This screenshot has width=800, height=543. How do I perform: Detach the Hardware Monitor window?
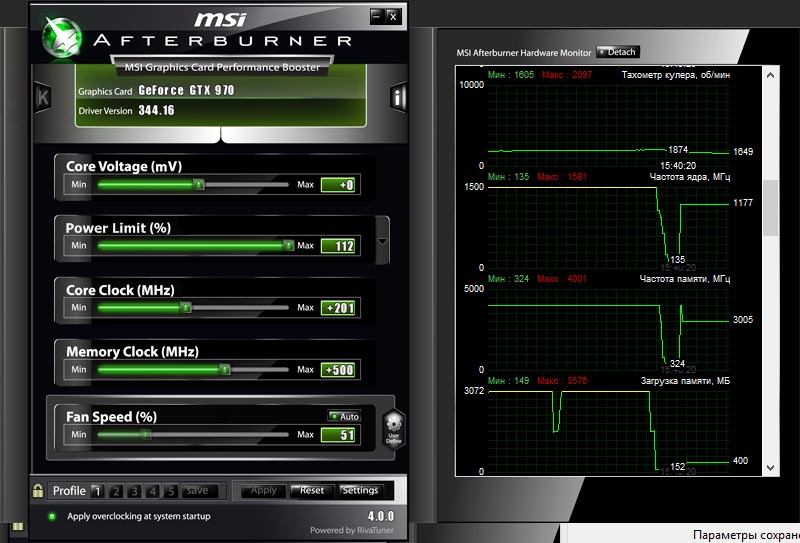618,52
